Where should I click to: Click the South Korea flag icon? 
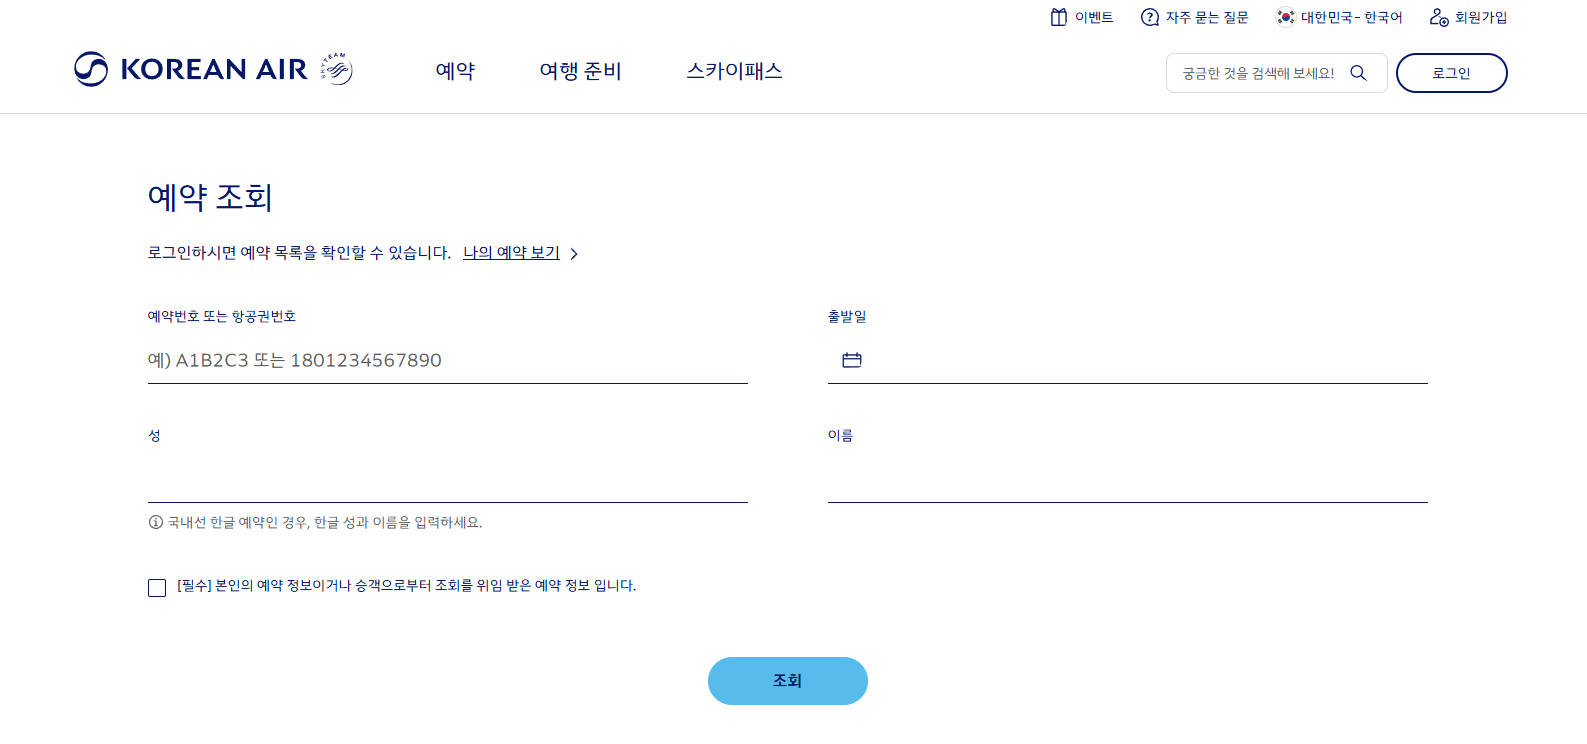click(1285, 17)
